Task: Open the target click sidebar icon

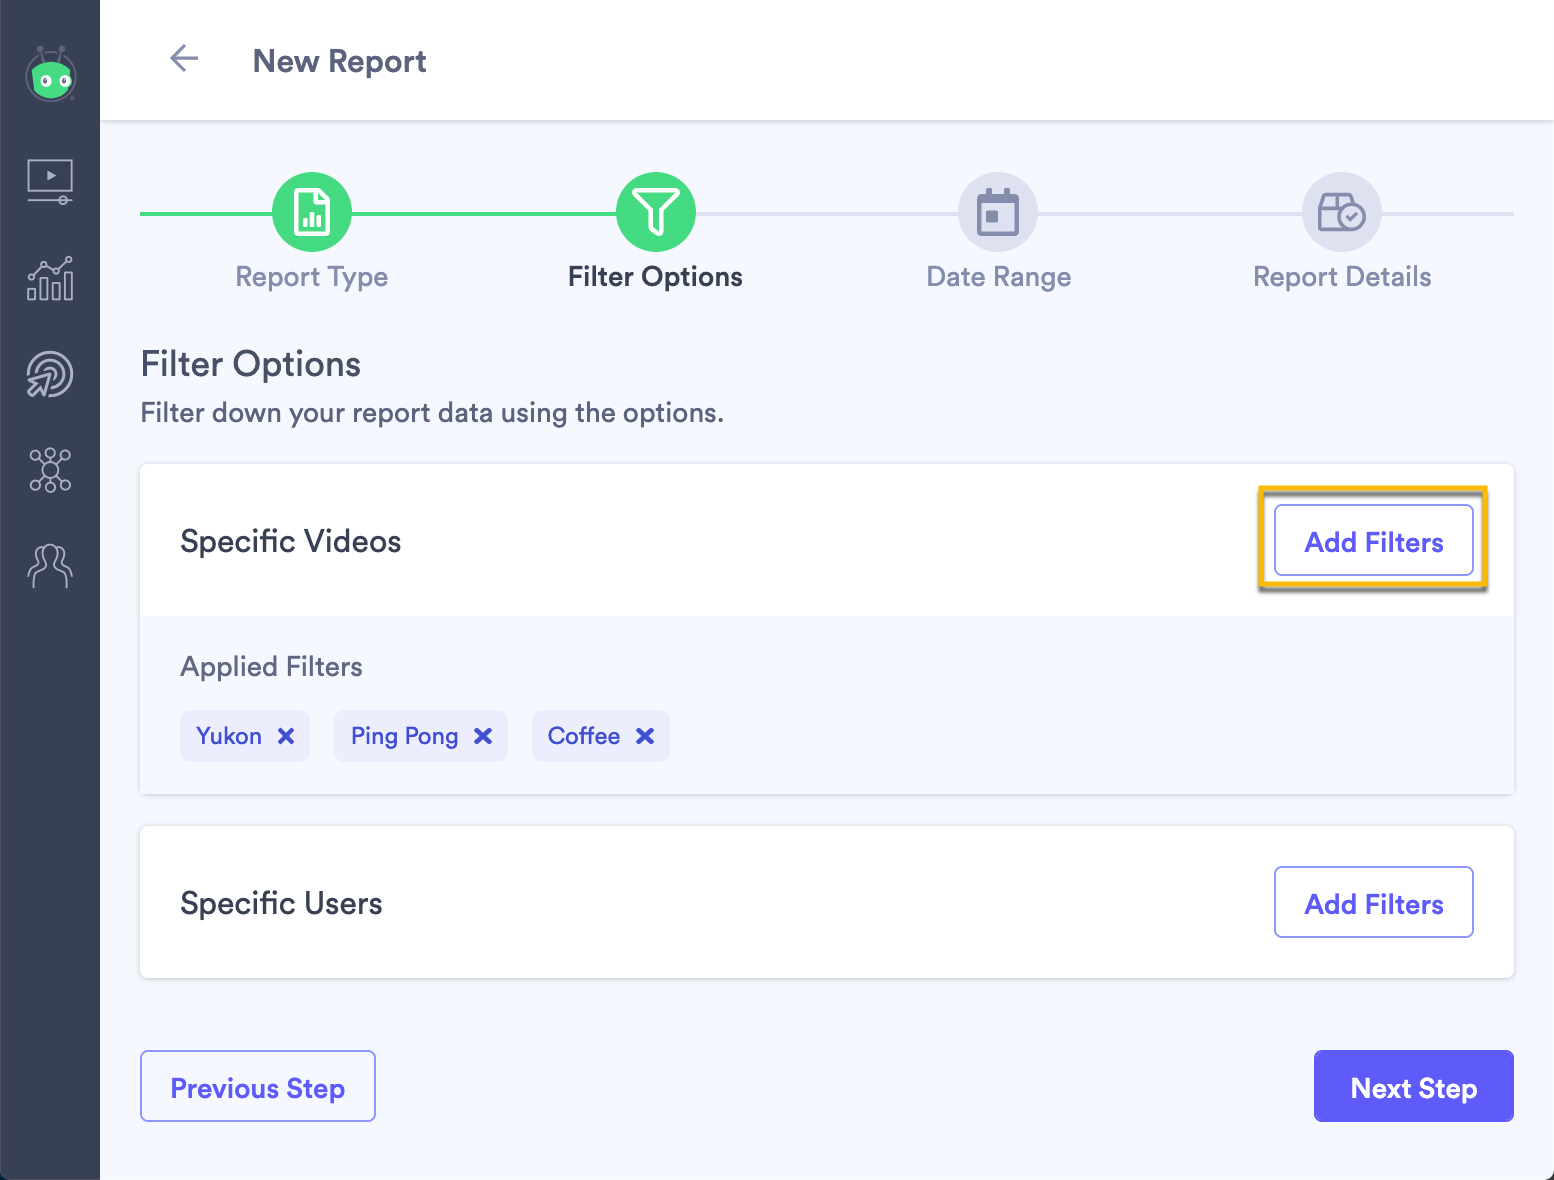Action: coord(50,375)
